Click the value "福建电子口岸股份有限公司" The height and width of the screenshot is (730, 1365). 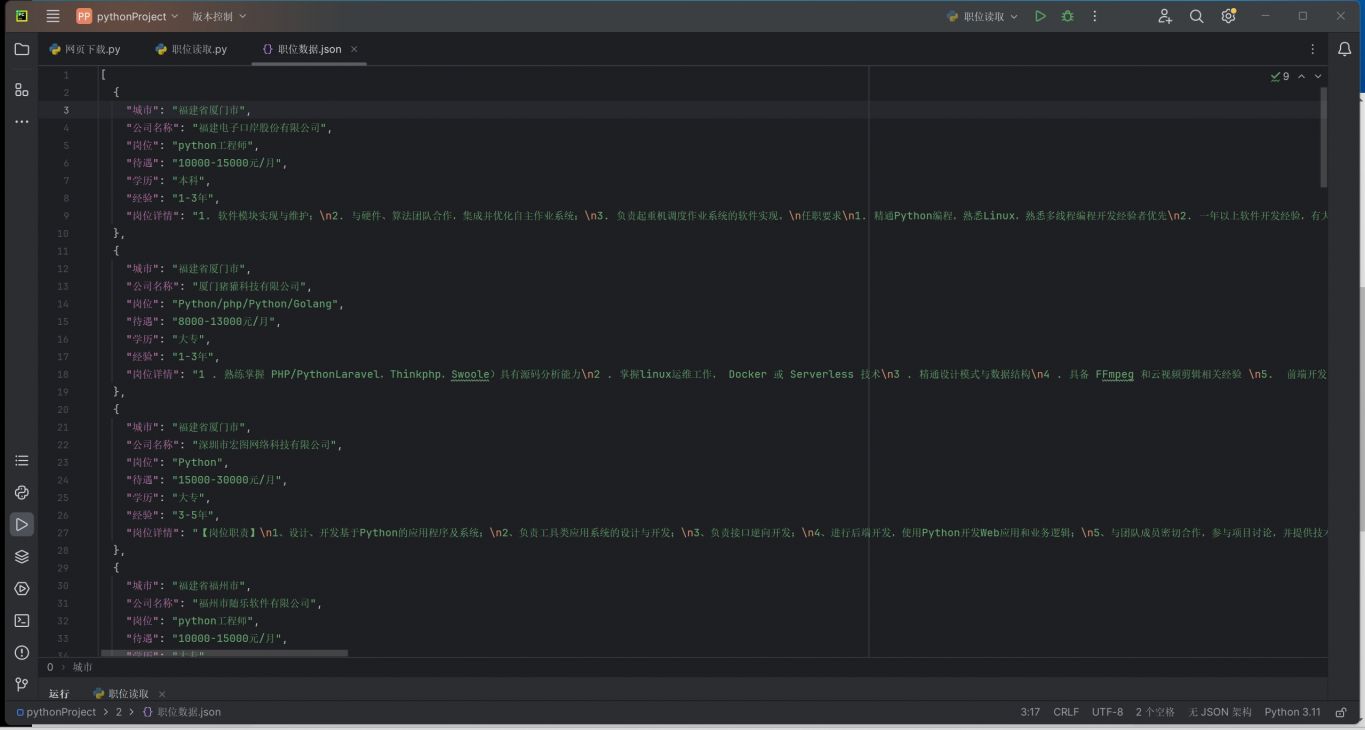pos(259,128)
